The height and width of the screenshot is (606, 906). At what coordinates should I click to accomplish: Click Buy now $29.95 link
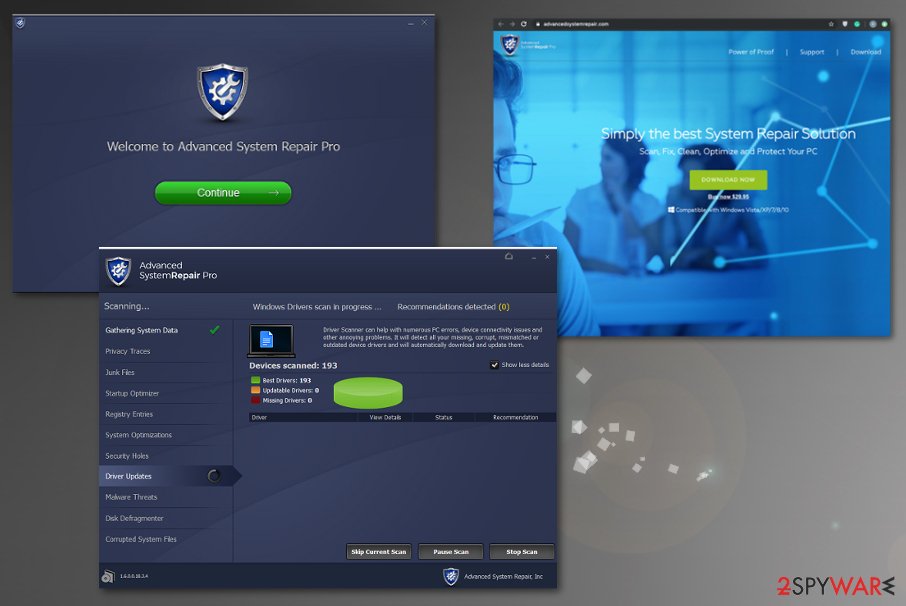click(728, 197)
